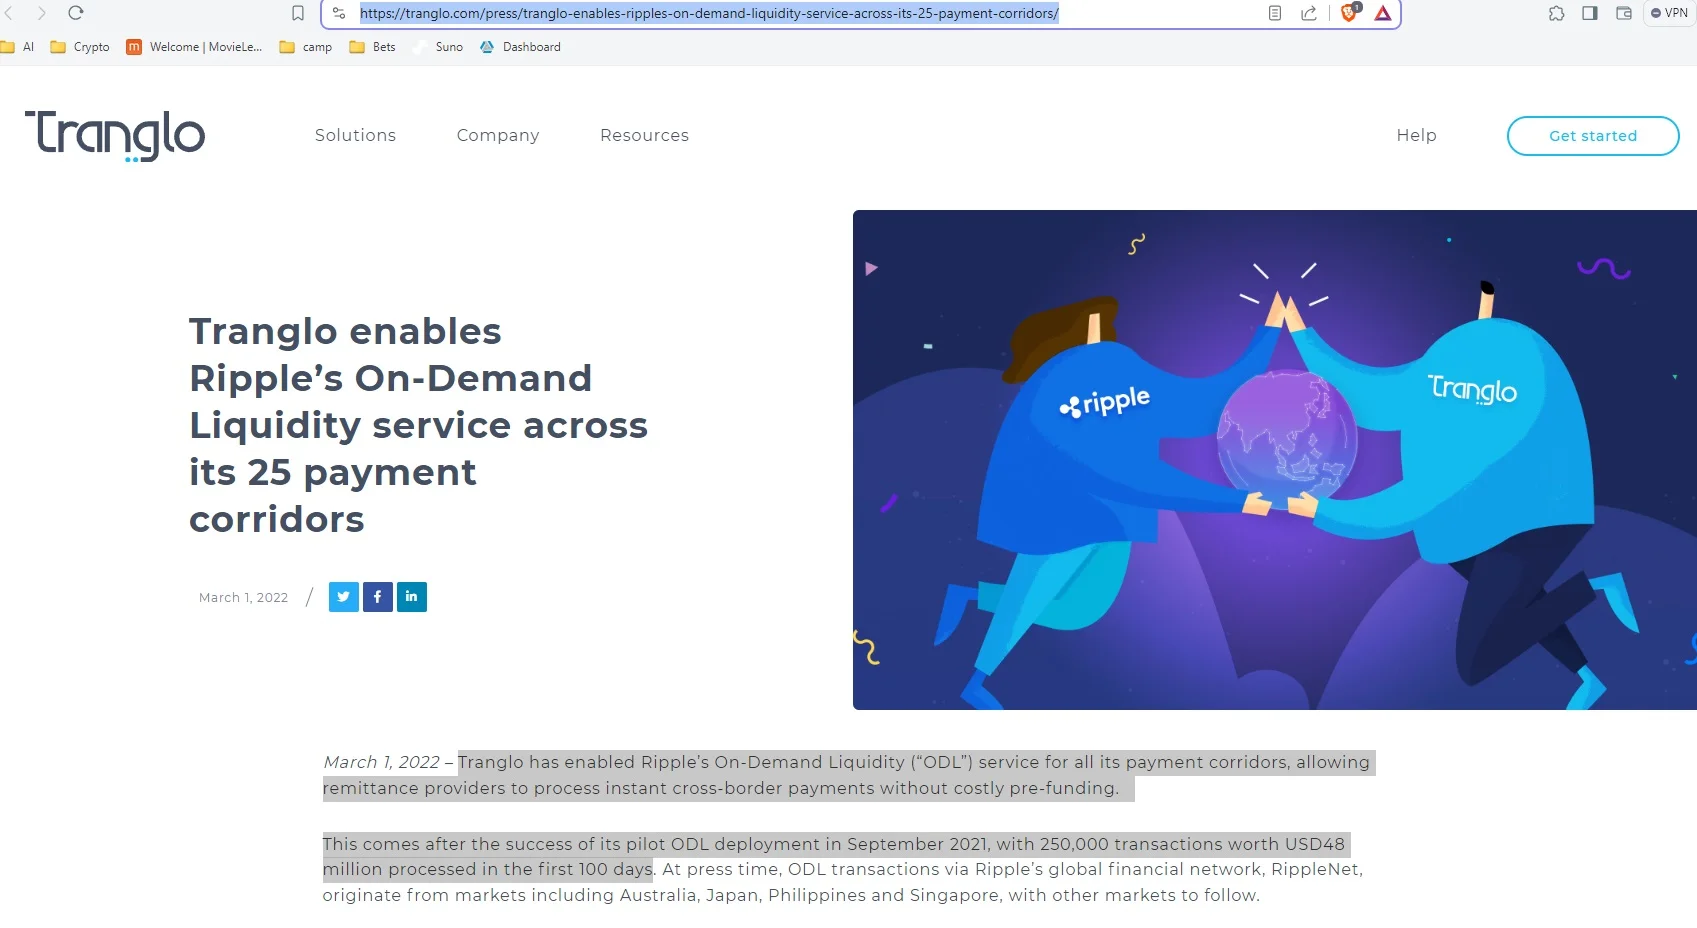This screenshot has width=1697, height=928.
Task: Bookmark this page with bookmark icon
Action: click(x=298, y=13)
